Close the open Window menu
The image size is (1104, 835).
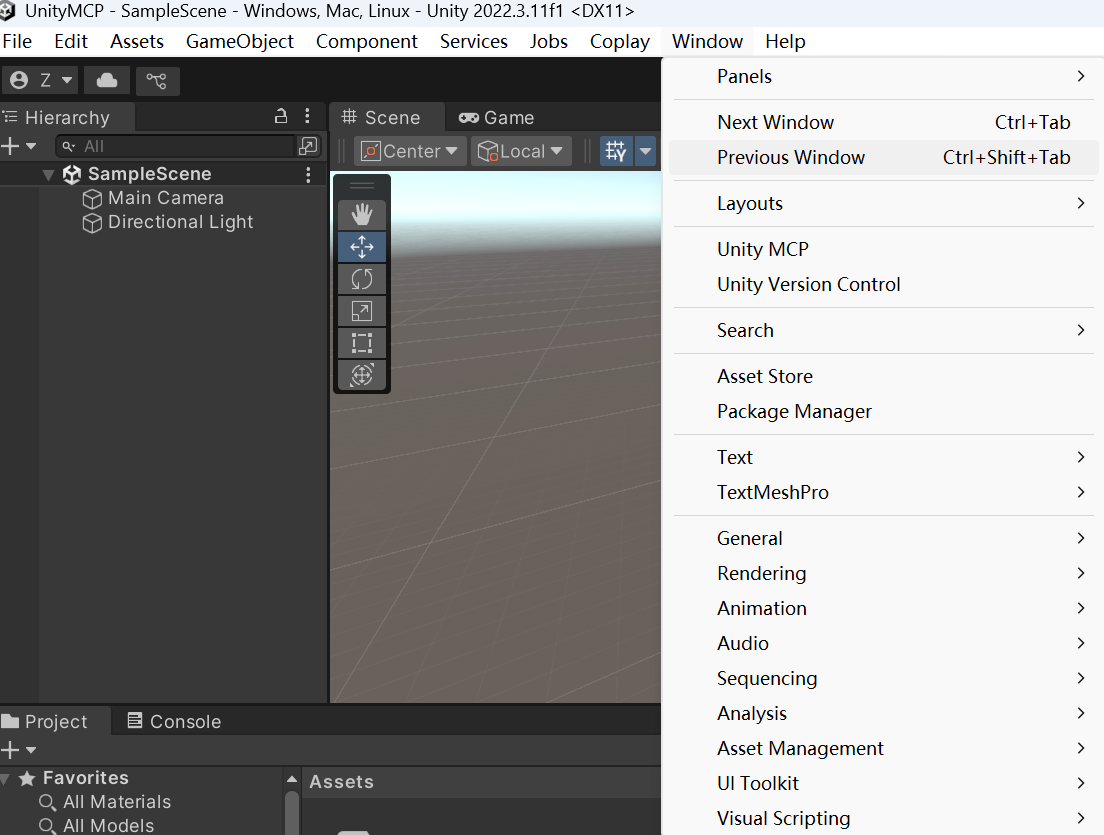[707, 42]
